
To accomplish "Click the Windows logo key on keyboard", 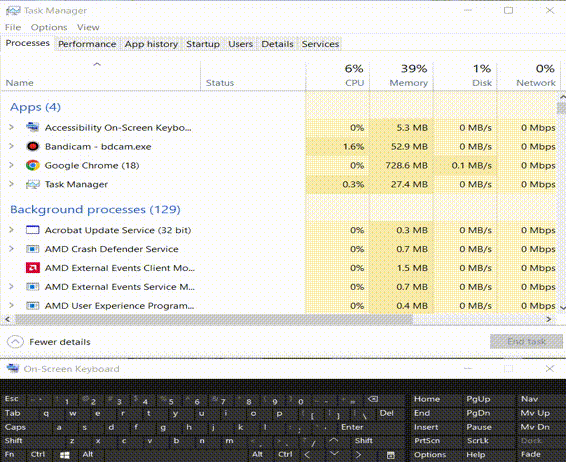I will [x=65, y=455].
